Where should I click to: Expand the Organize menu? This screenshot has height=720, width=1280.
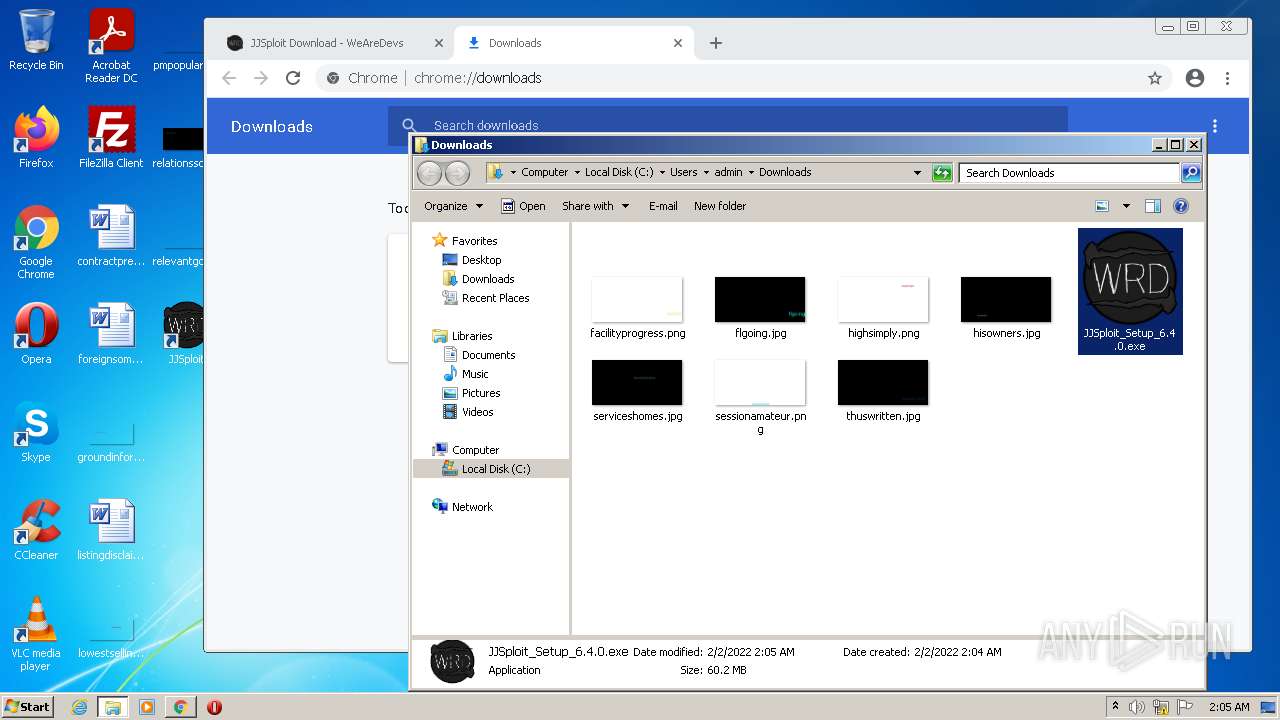coord(453,206)
